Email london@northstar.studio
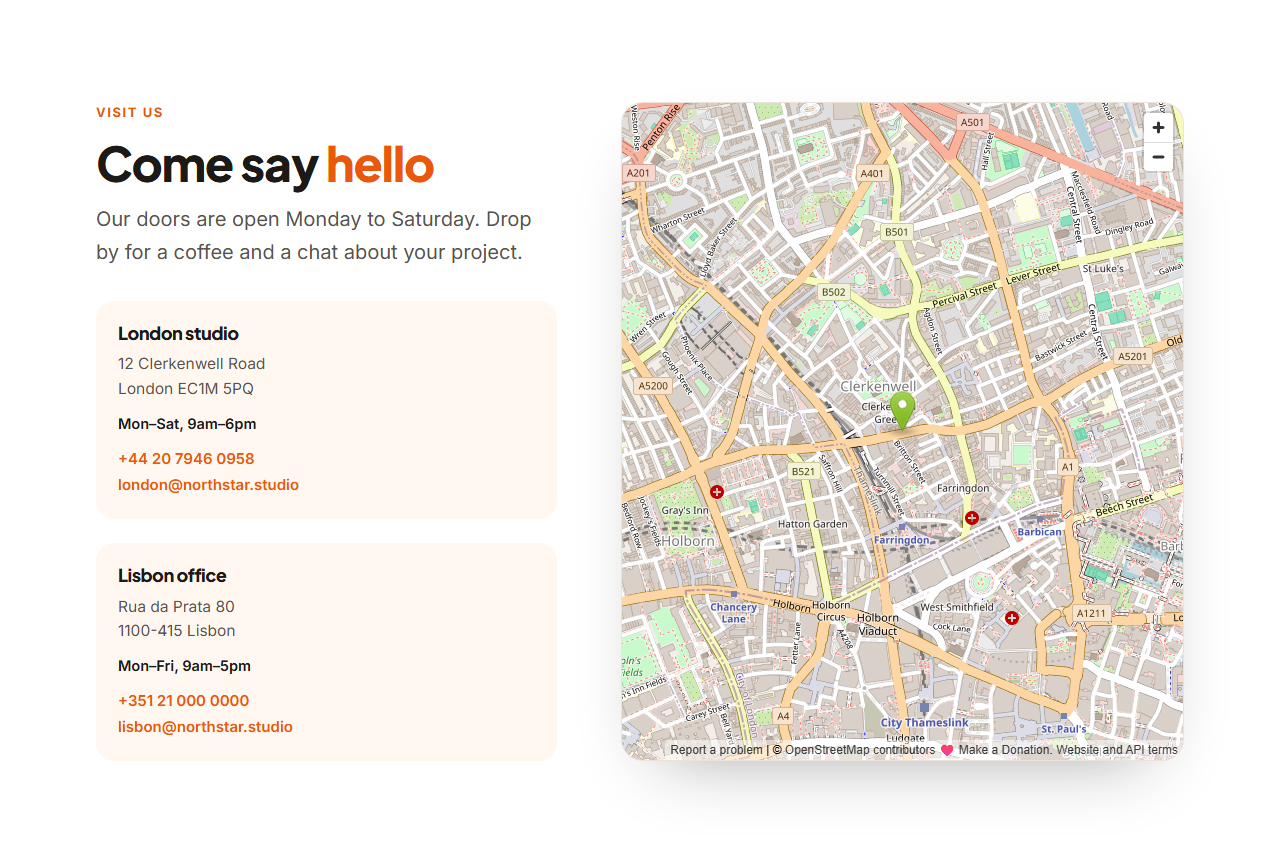1280x864 pixels. coord(208,485)
